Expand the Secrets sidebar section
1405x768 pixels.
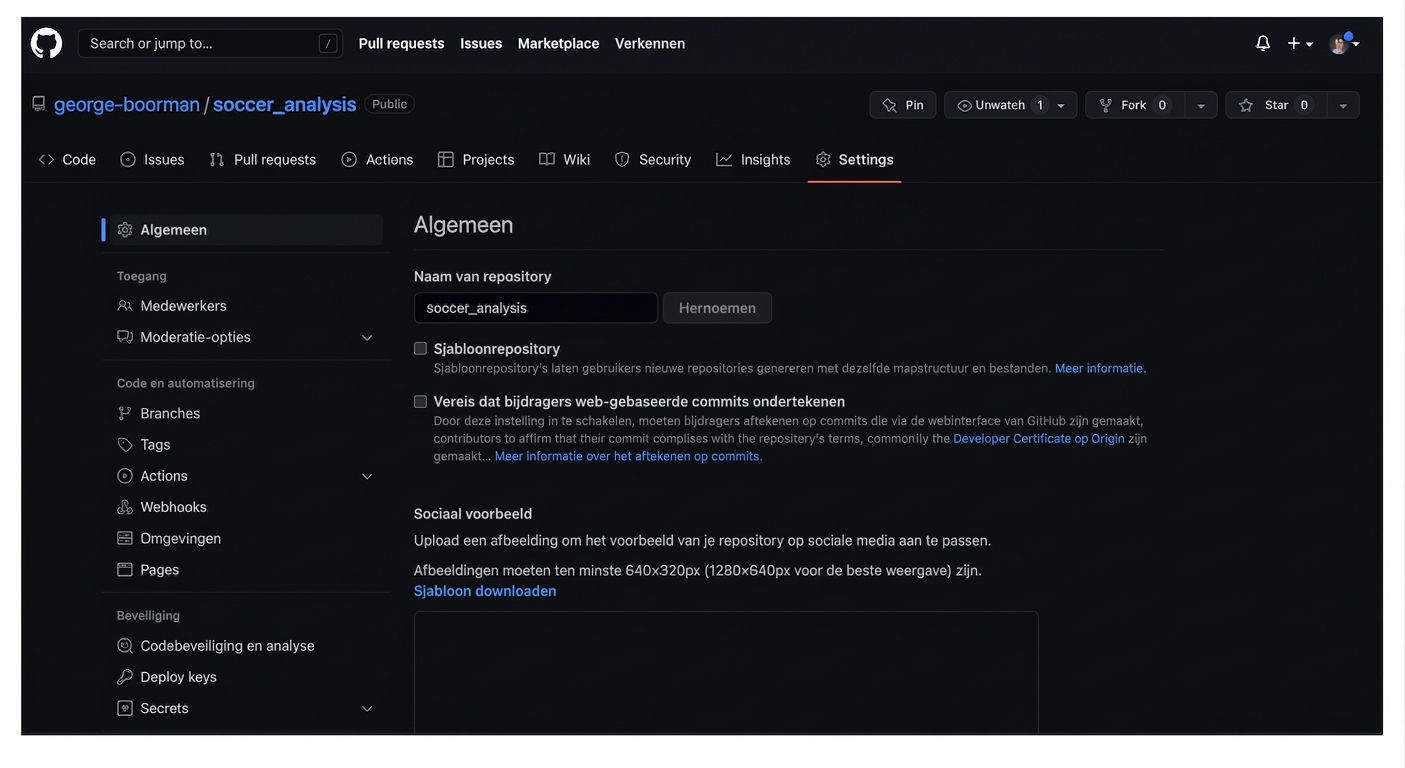pyautogui.click(x=367, y=709)
